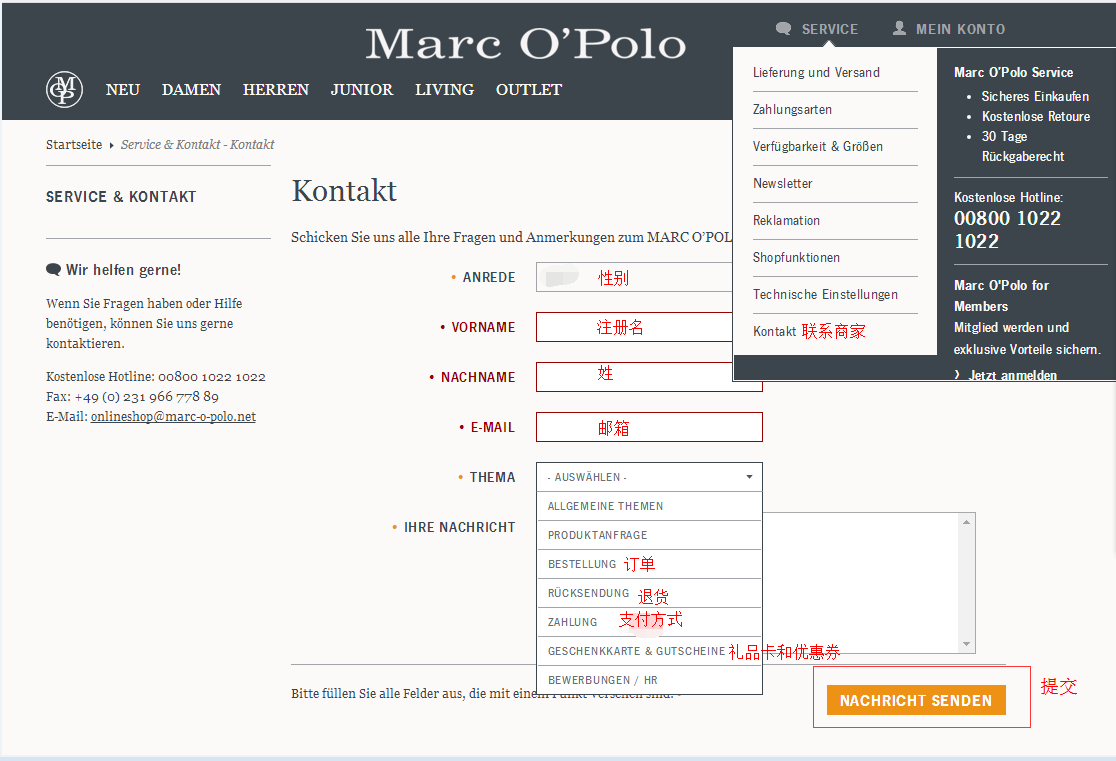Image resolution: width=1116 pixels, height=761 pixels.
Task: Click the message box scrollbar down arrow
Action: pos(967,645)
